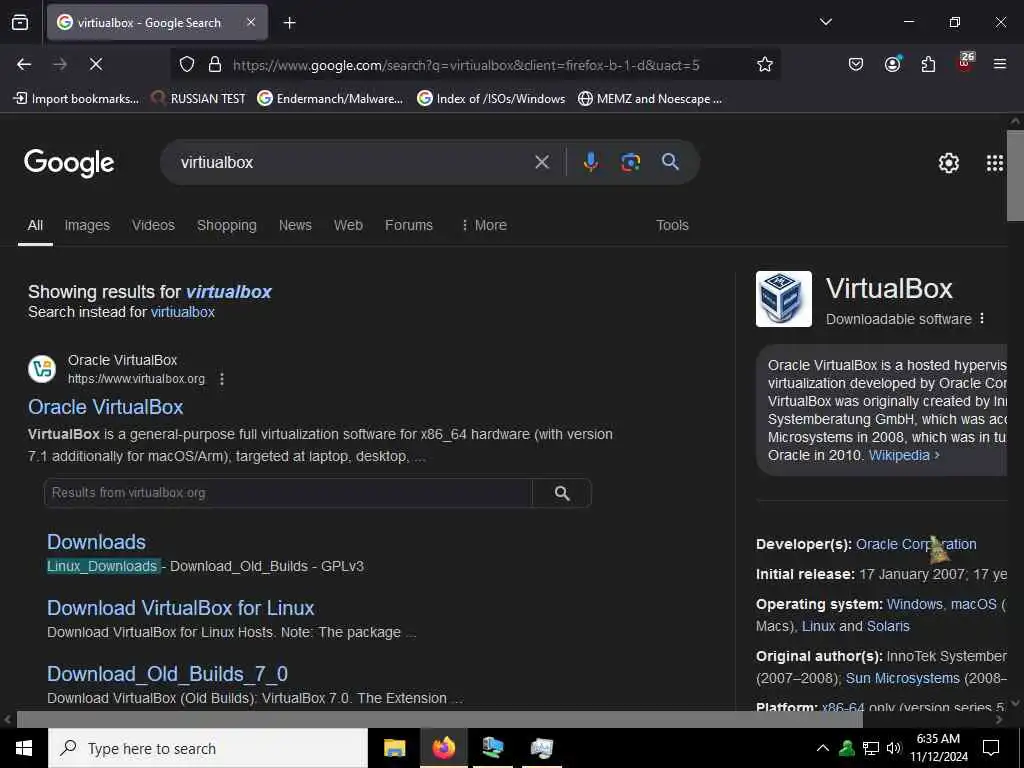Search instead for virtiualbox link
The width and height of the screenshot is (1024, 768).
point(183,312)
